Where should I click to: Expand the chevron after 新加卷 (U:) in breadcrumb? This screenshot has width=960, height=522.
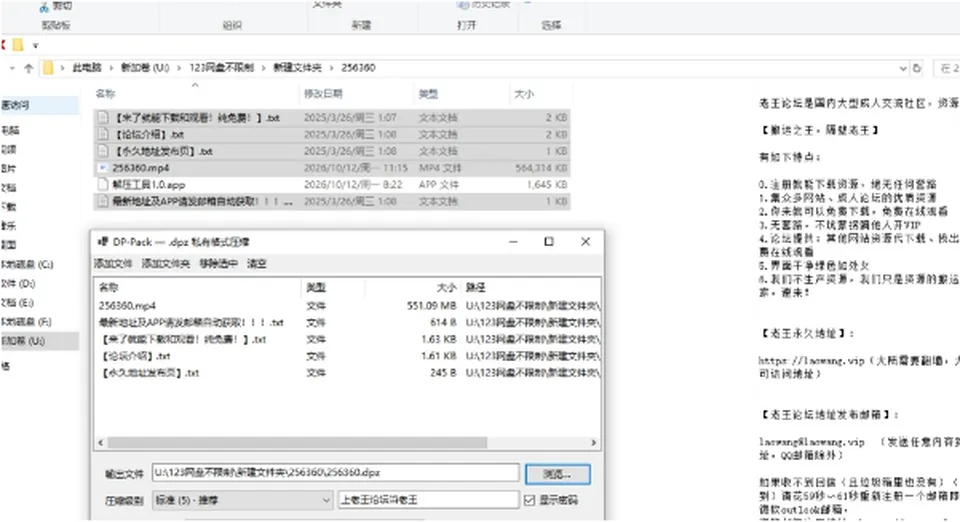click(x=179, y=68)
